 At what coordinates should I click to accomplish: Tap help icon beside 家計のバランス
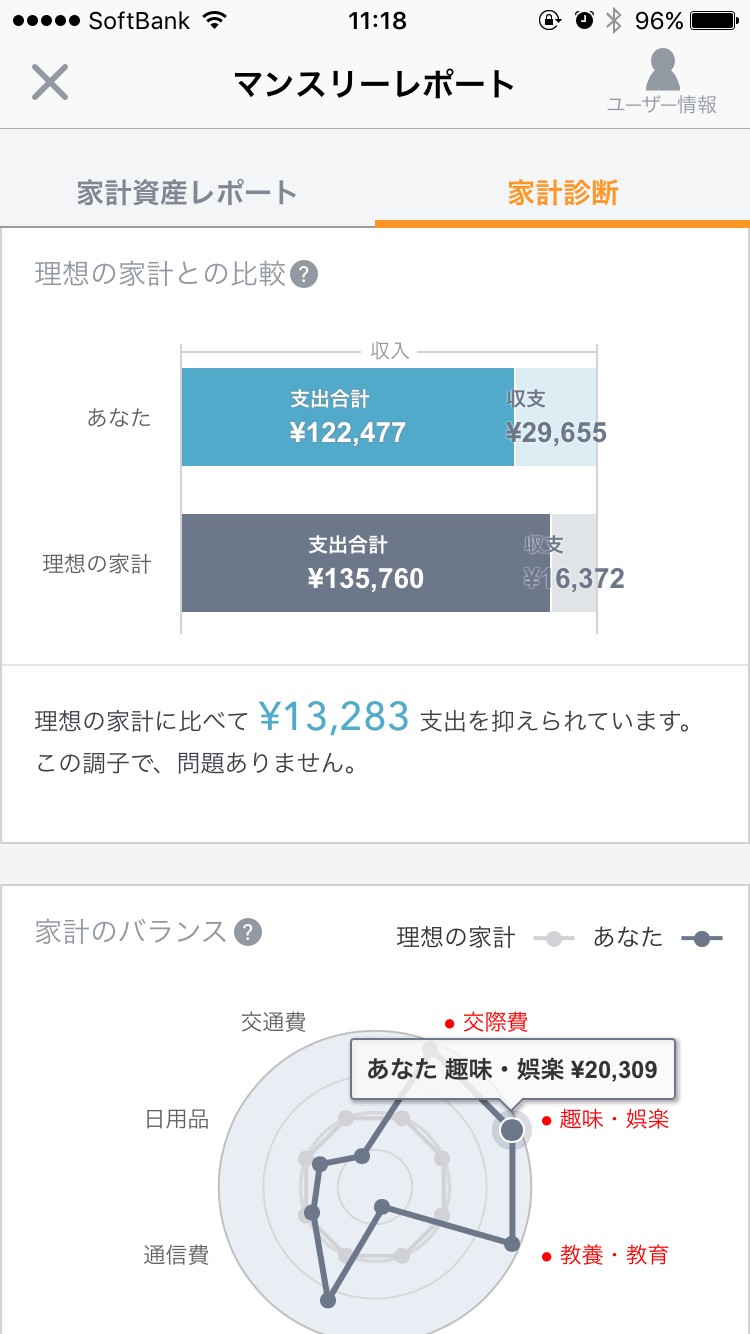pyautogui.click(x=248, y=932)
